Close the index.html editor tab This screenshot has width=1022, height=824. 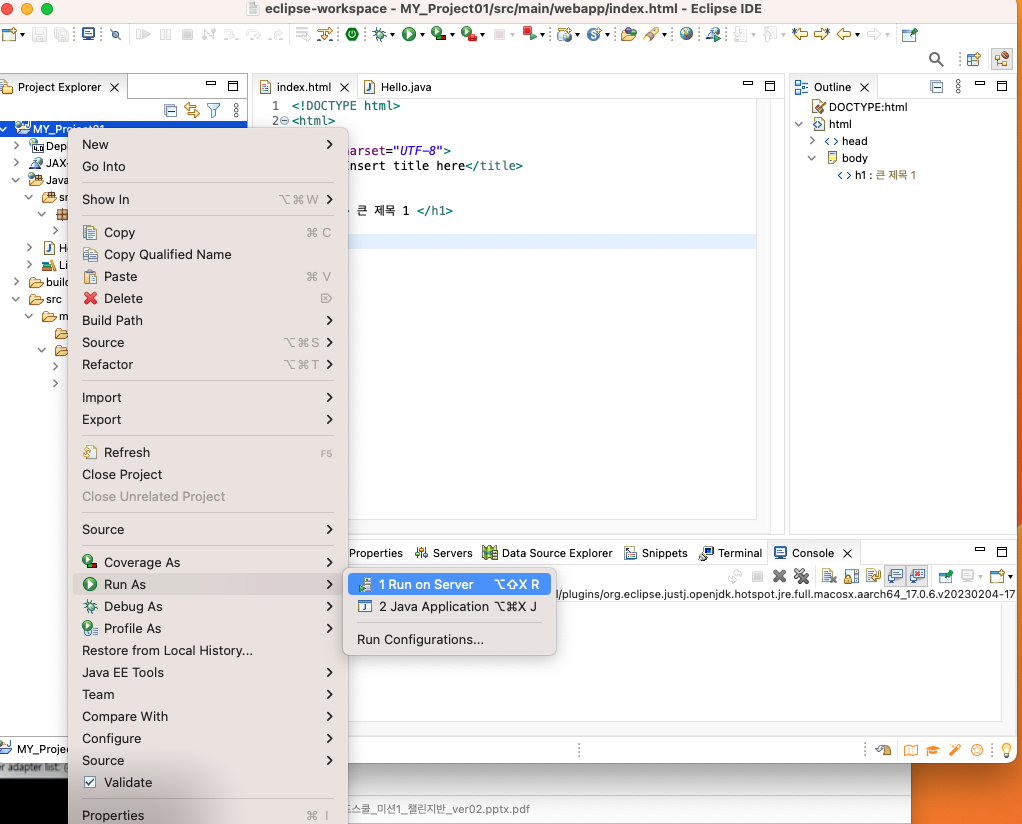click(344, 87)
